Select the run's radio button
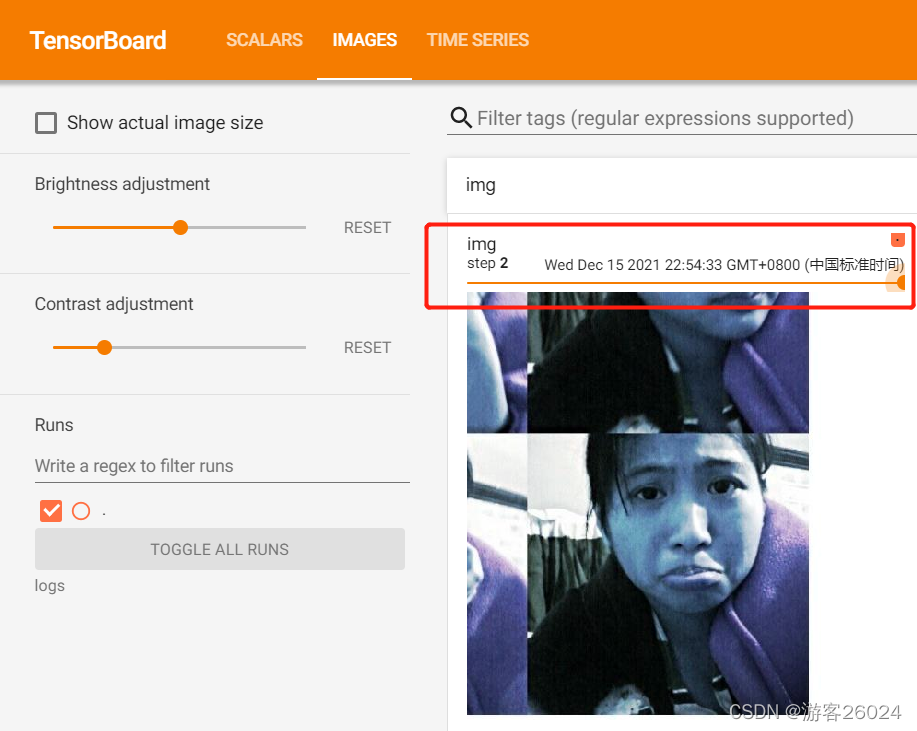Viewport: 917px width, 731px height. pyautogui.click(x=81, y=511)
